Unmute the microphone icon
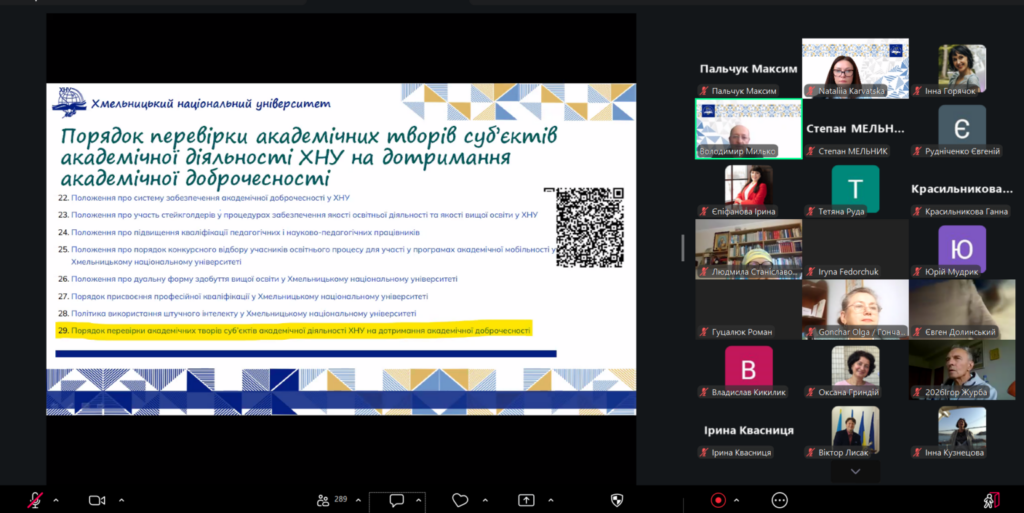1024x513 pixels. pos(35,501)
